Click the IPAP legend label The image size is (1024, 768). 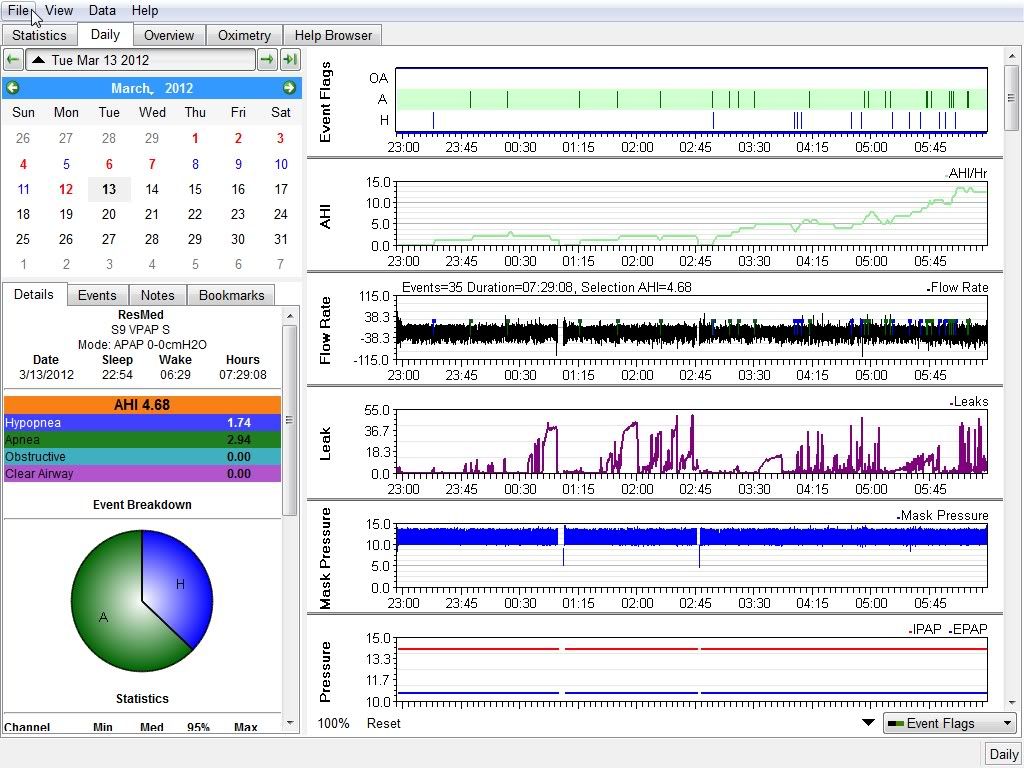[x=927, y=630]
